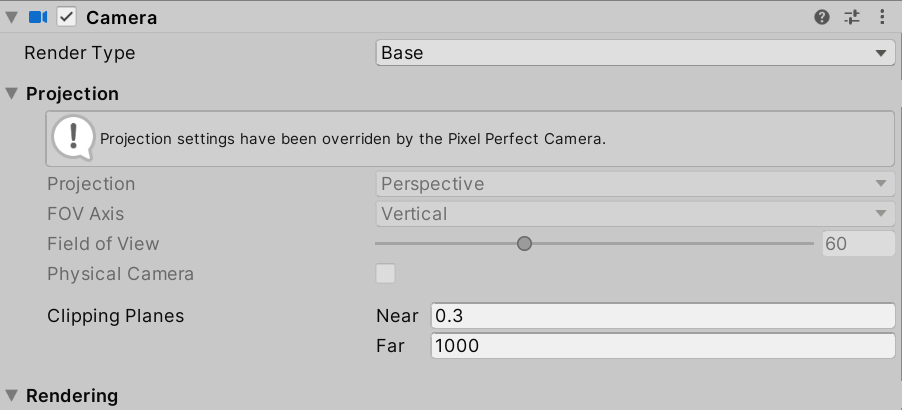Open the Camera component presets icon
The height and width of the screenshot is (410, 902).
click(x=852, y=17)
